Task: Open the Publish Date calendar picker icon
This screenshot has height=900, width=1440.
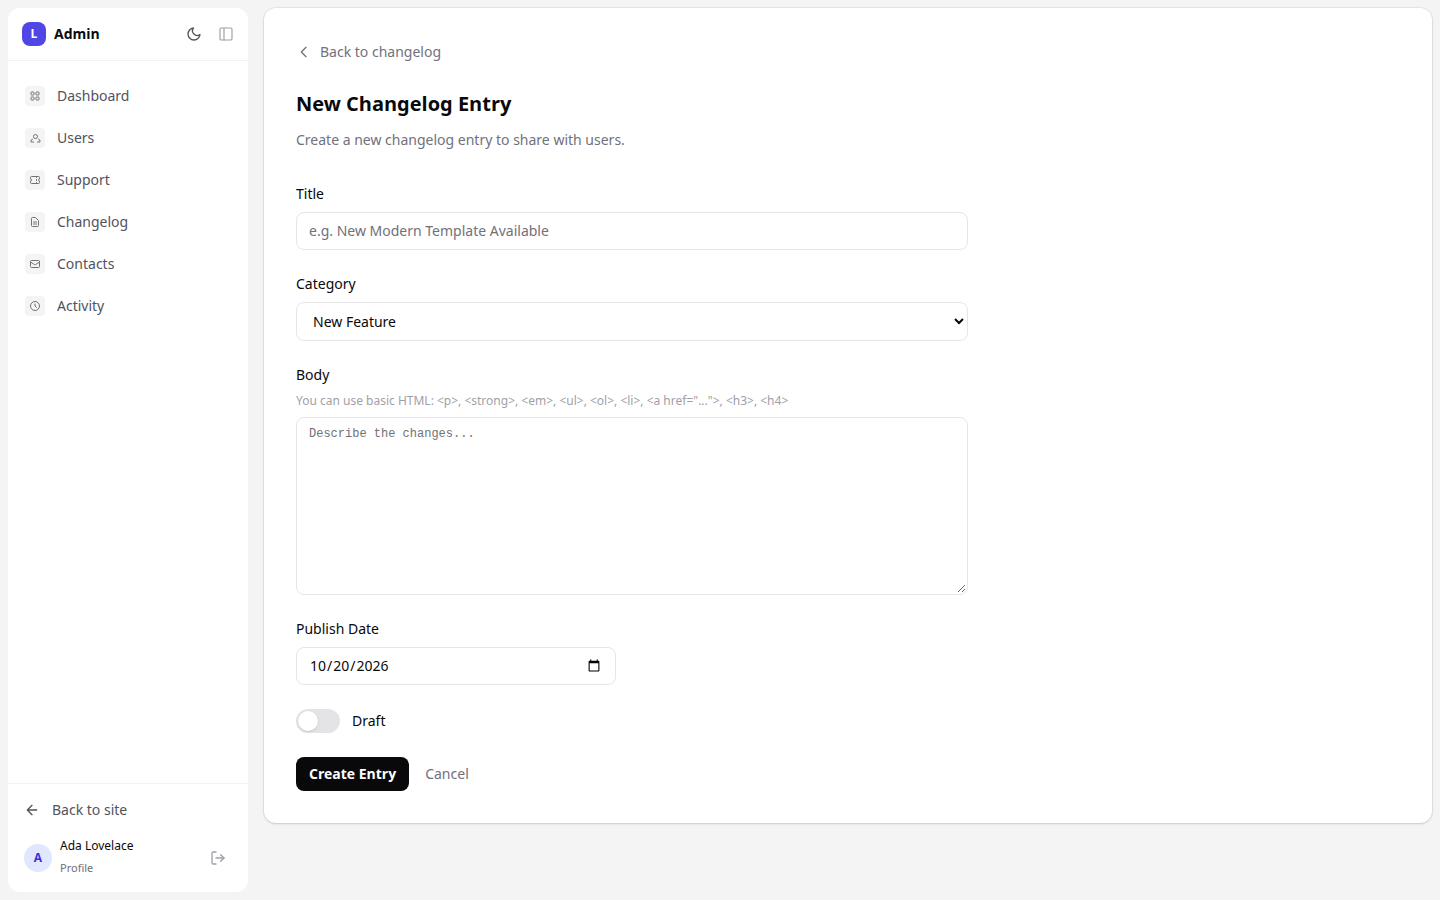Action: pos(594,666)
